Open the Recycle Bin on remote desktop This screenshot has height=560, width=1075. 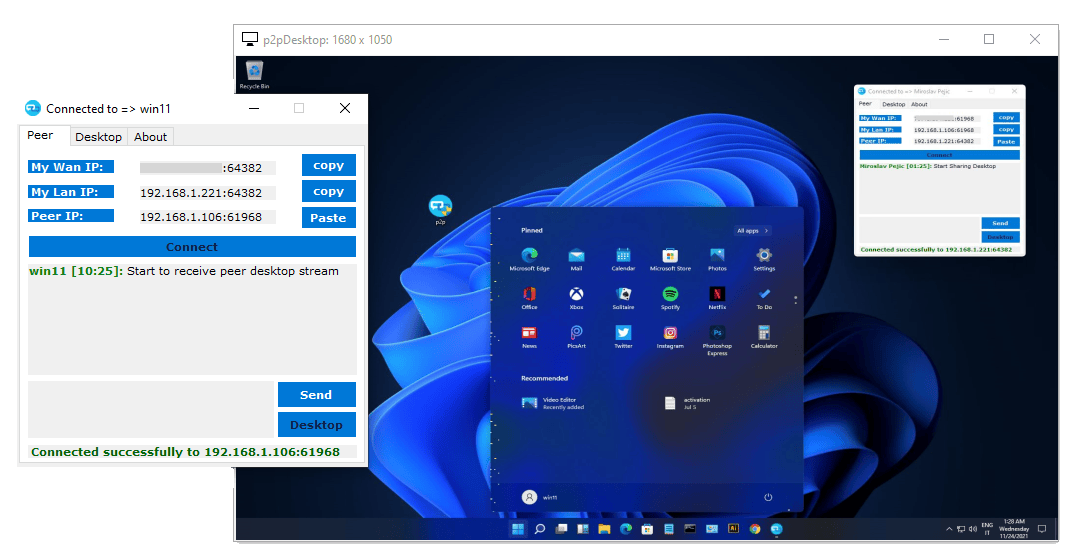254,74
